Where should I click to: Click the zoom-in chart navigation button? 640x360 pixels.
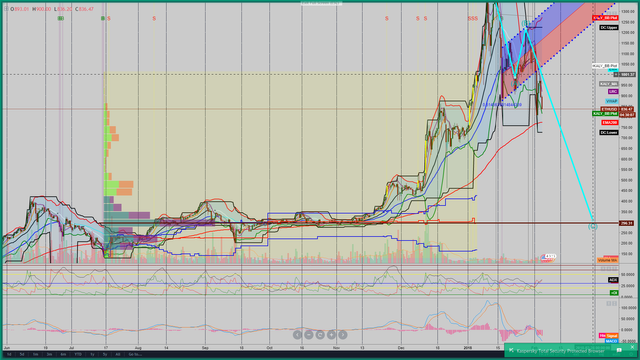pyautogui.click(x=331, y=335)
